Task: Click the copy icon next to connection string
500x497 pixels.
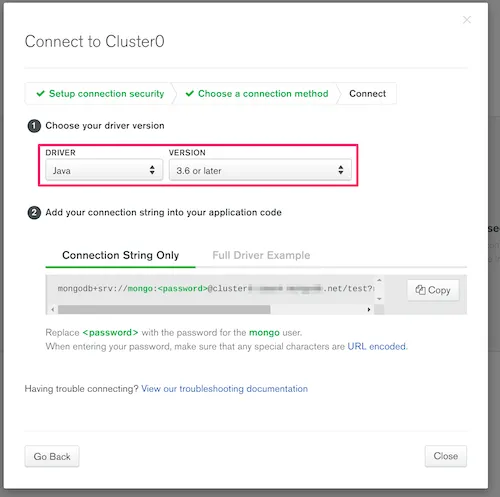Action: point(420,290)
